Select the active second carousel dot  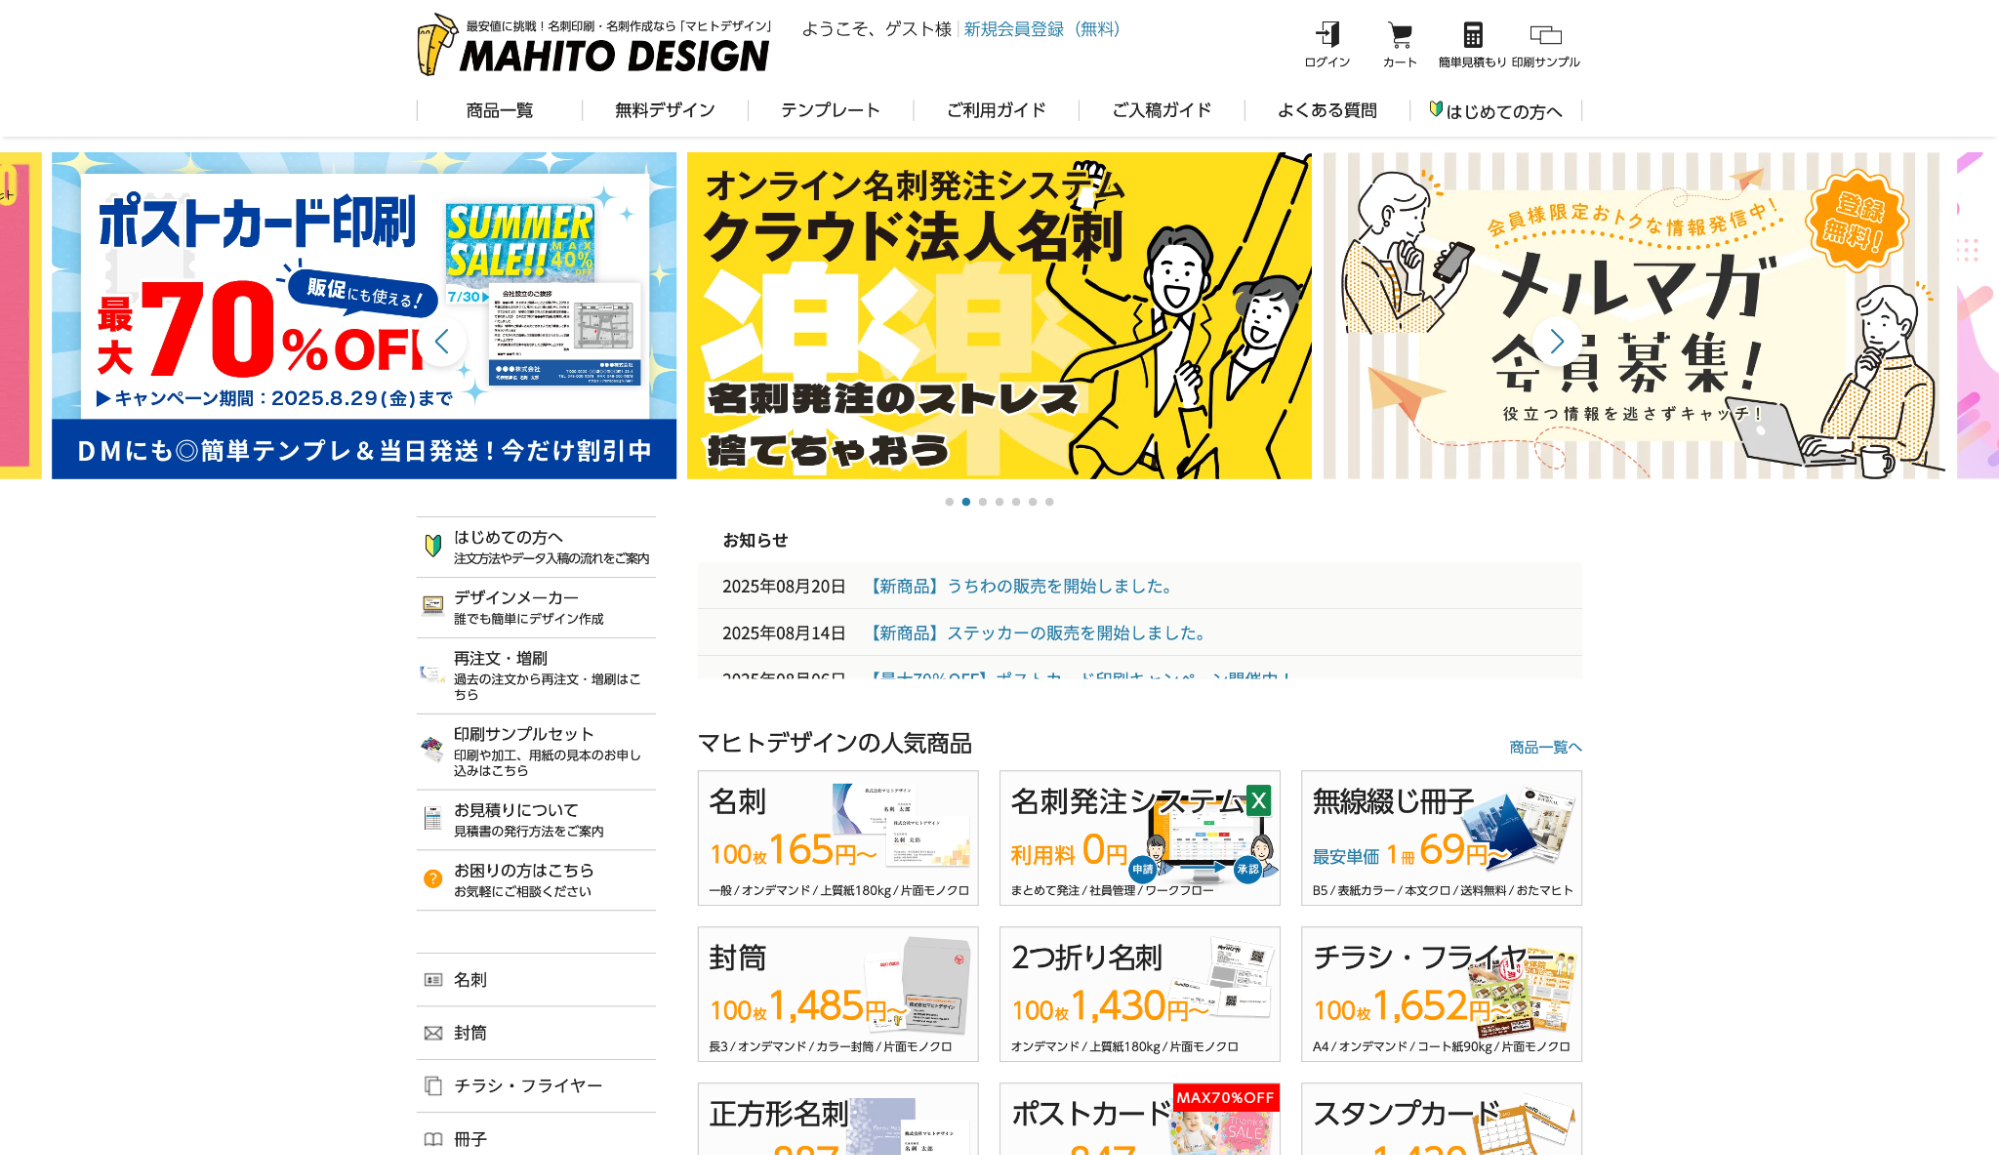[x=966, y=502]
